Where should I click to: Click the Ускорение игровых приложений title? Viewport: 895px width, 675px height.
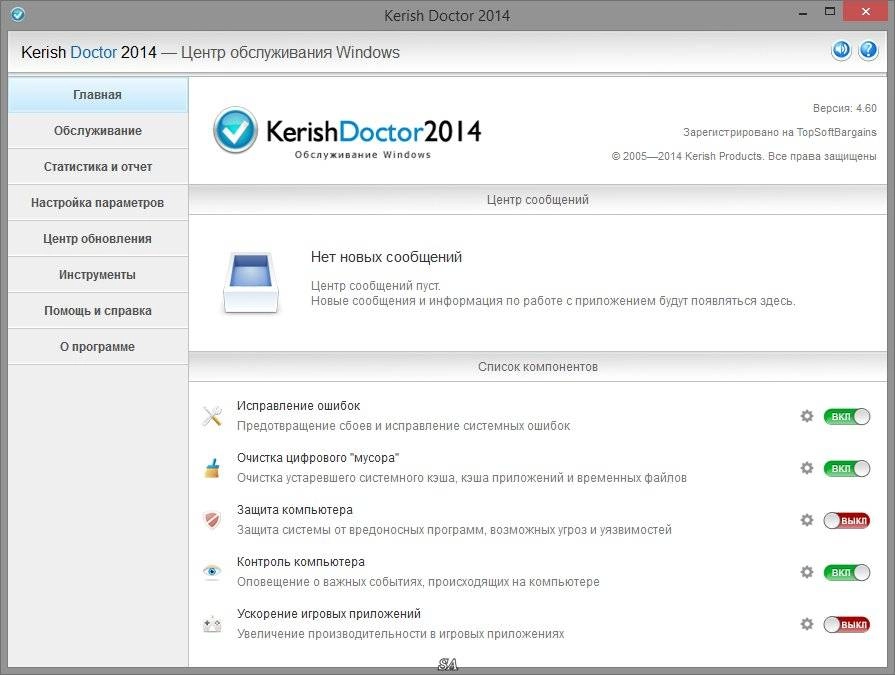(329, 613)
